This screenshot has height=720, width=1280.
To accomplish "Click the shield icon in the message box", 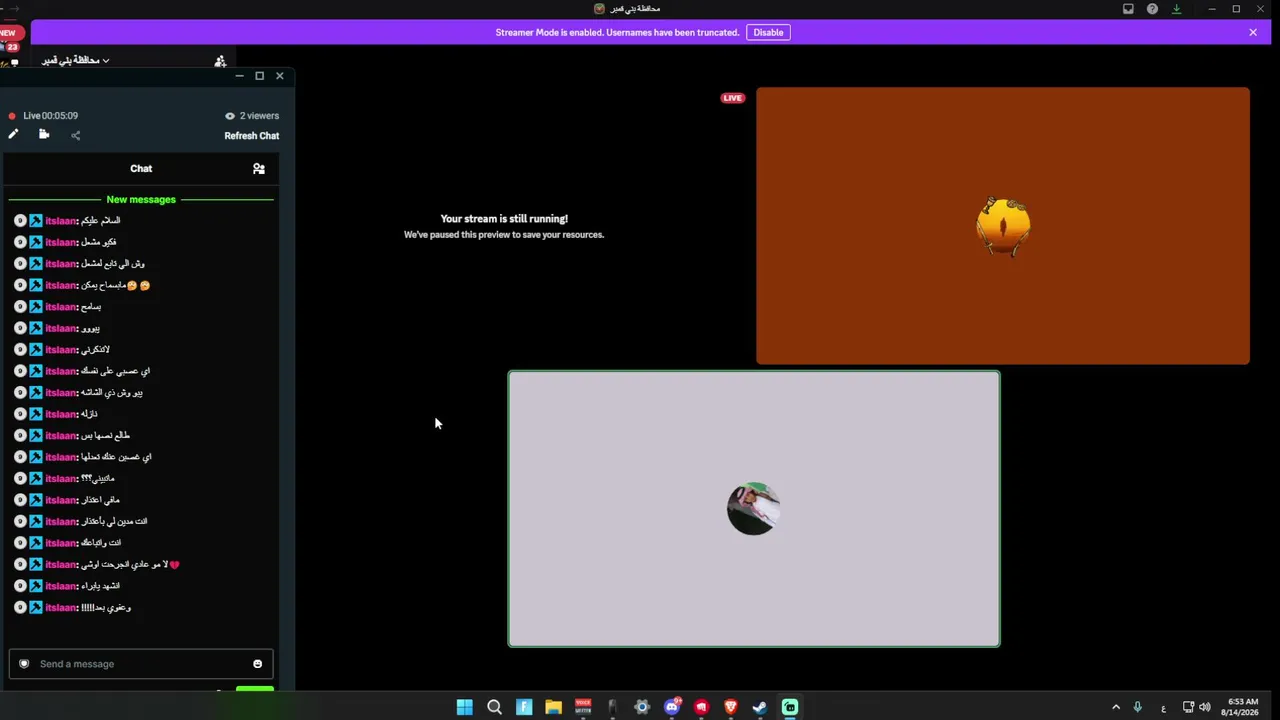I will [x=24, y=664].
